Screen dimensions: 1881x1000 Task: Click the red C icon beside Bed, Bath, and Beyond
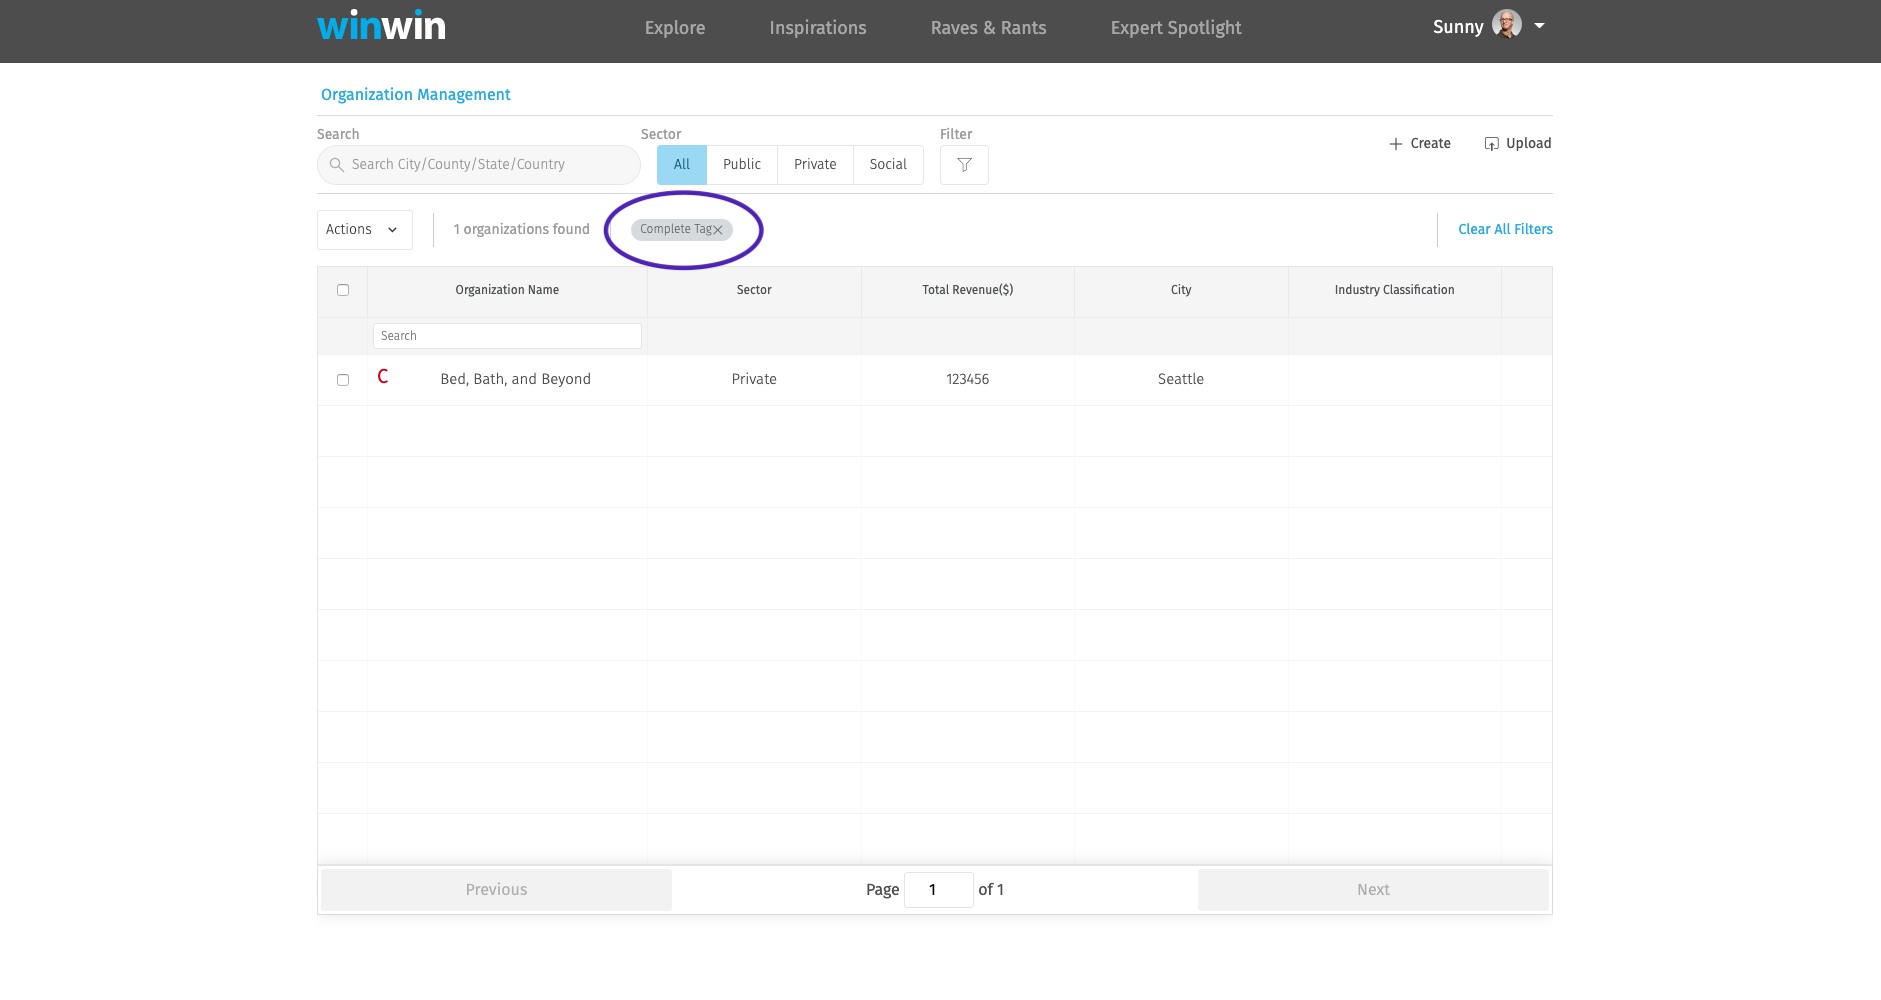pos(384,377)
